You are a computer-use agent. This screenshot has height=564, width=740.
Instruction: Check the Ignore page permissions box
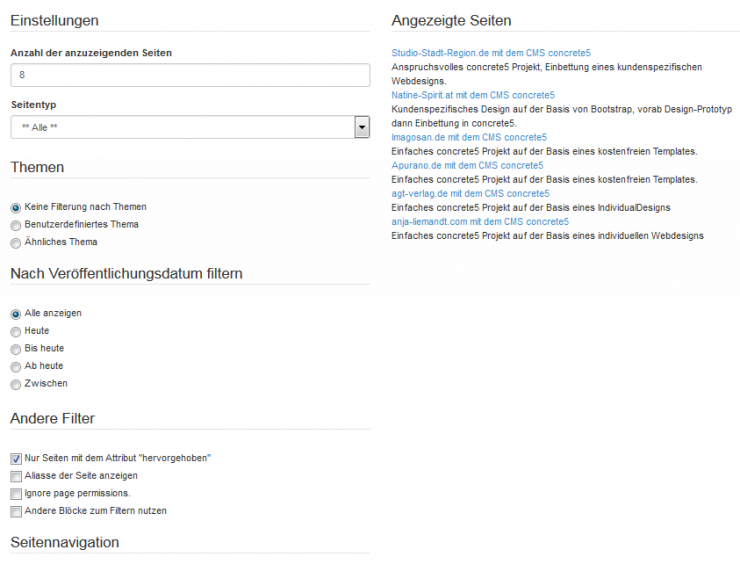16,493
